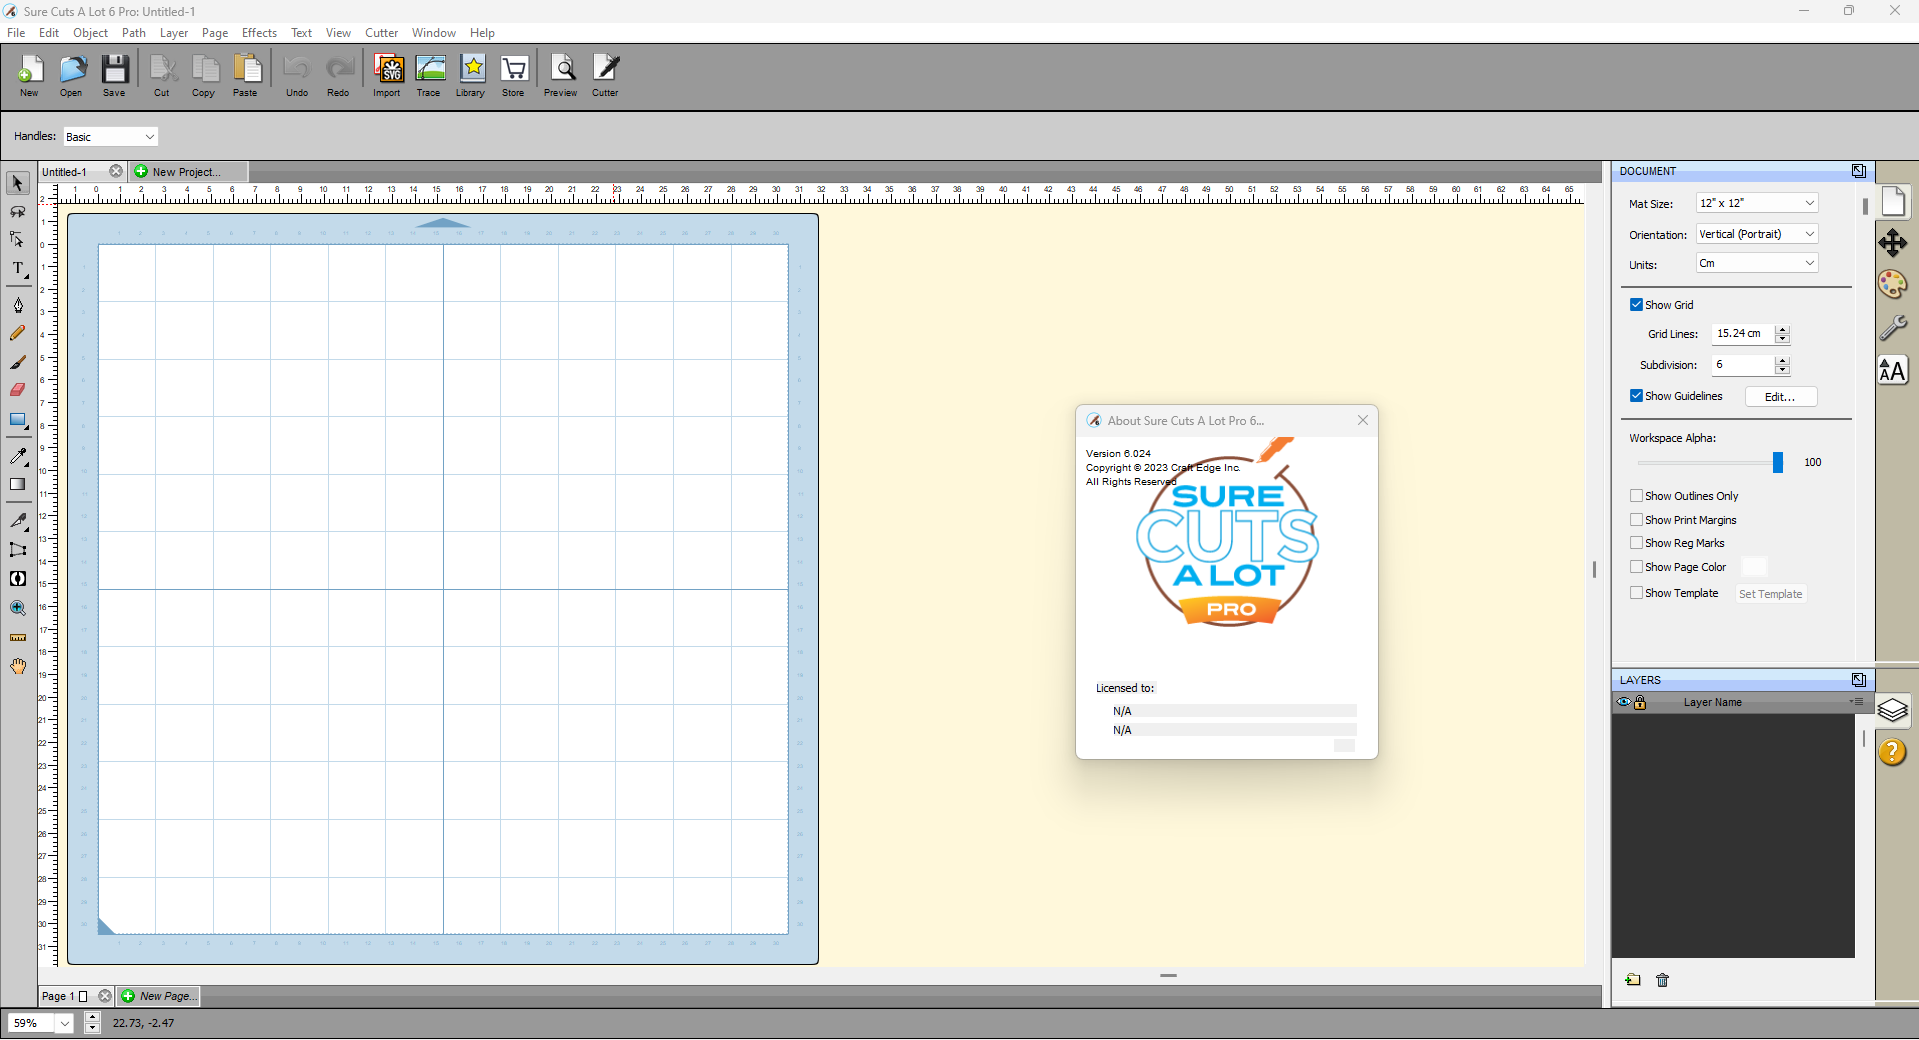The image size is (1919, 1040).
Task: Click the Preview toolbar icon
Action: [x=561, y=76]
